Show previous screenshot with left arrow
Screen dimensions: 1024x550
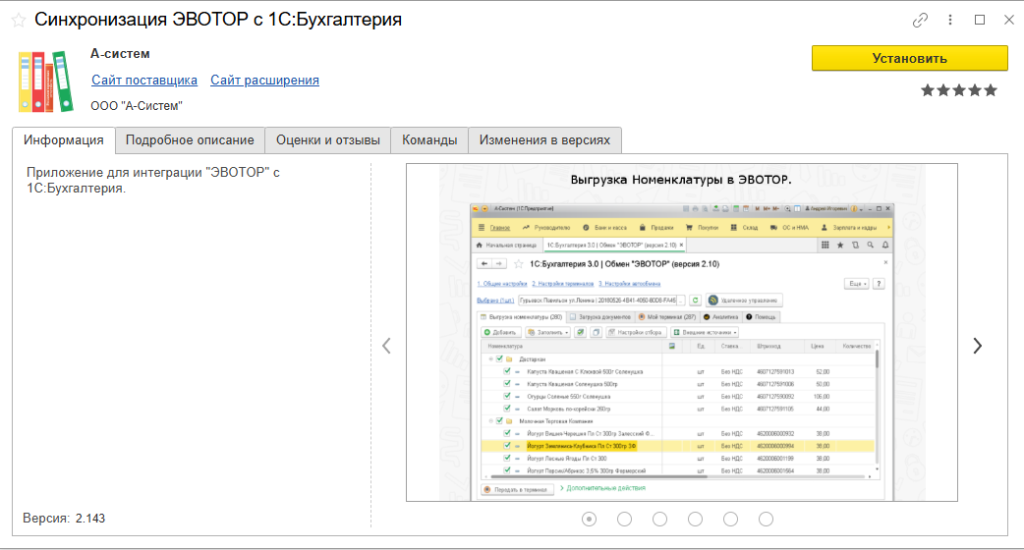pyautogui.click(x=387, y=346)
